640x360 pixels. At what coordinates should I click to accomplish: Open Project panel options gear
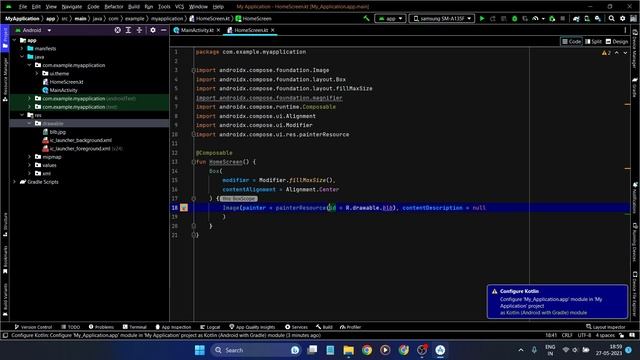[153, 30]
